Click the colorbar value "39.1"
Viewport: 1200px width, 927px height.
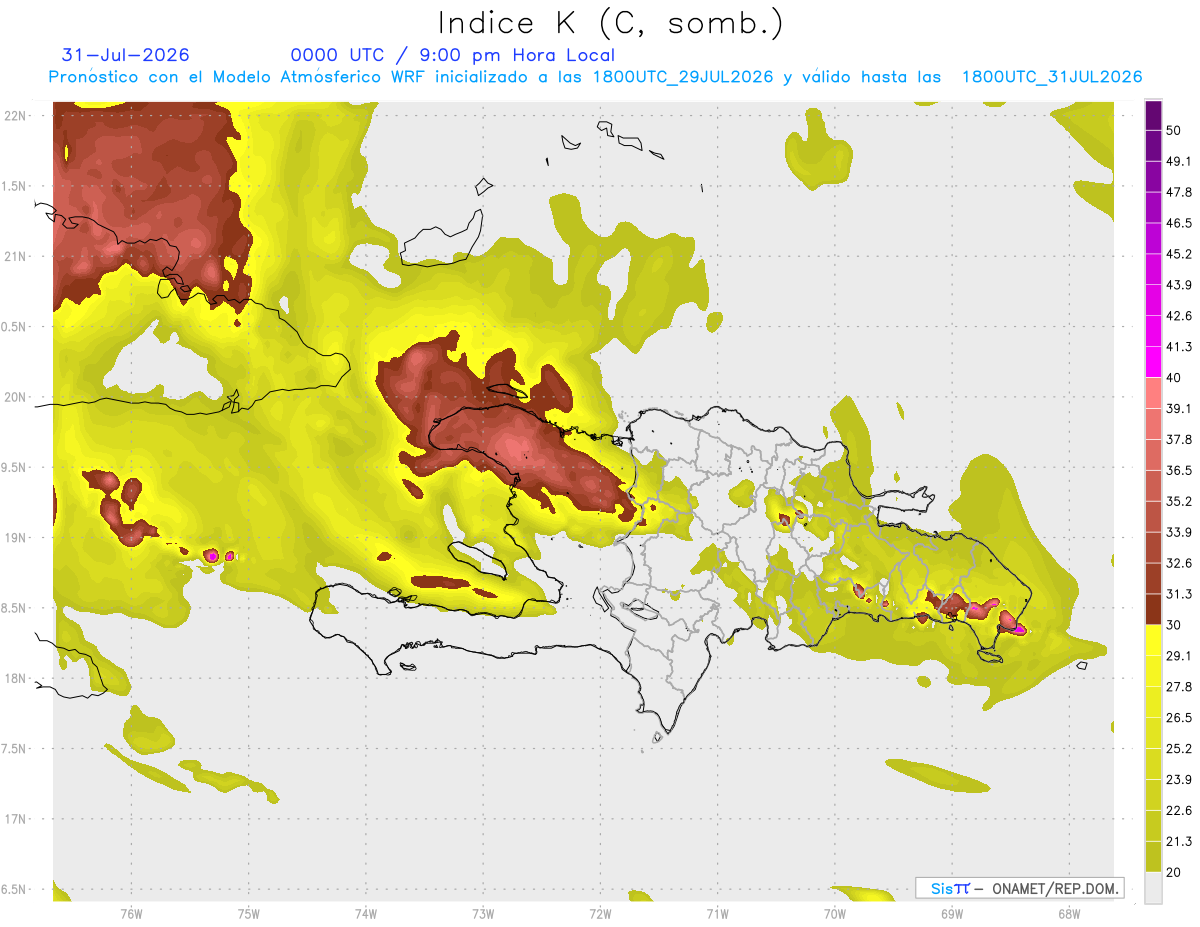pos(1179,408)
